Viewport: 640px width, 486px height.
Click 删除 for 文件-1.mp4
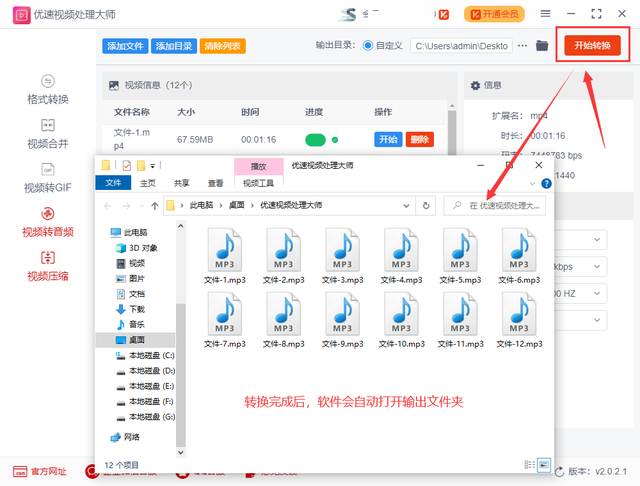point(420,140)
